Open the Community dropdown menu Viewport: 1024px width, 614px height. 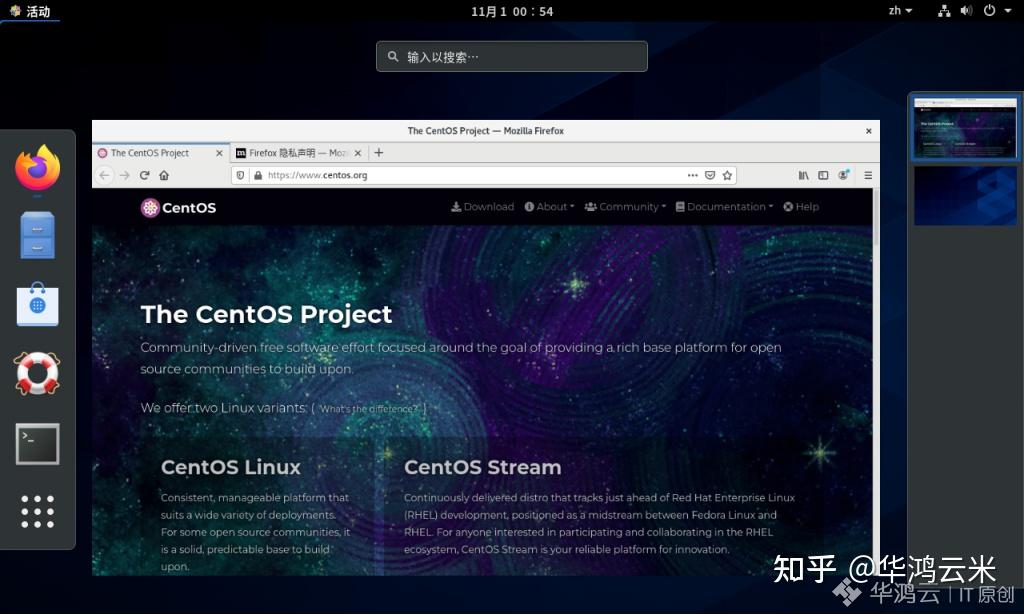click(x=624, y=207)
